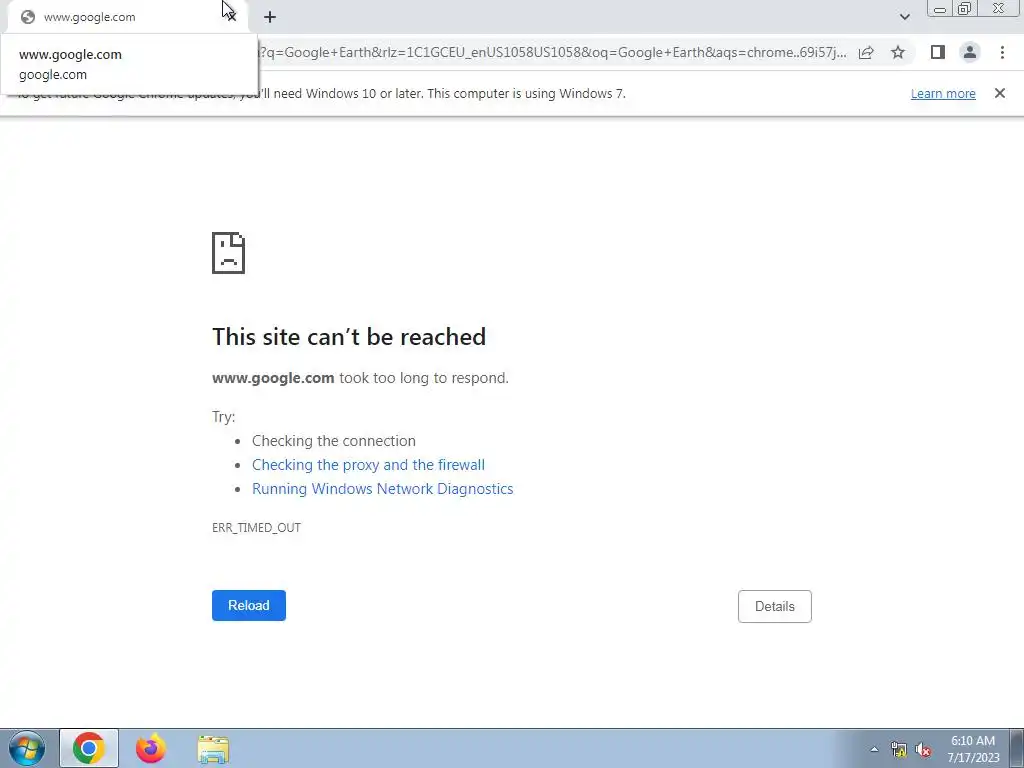The height and width of the screenshot is (768, 1024).
Task: Show hidden tray icons arrow
Action: point(874,749)
